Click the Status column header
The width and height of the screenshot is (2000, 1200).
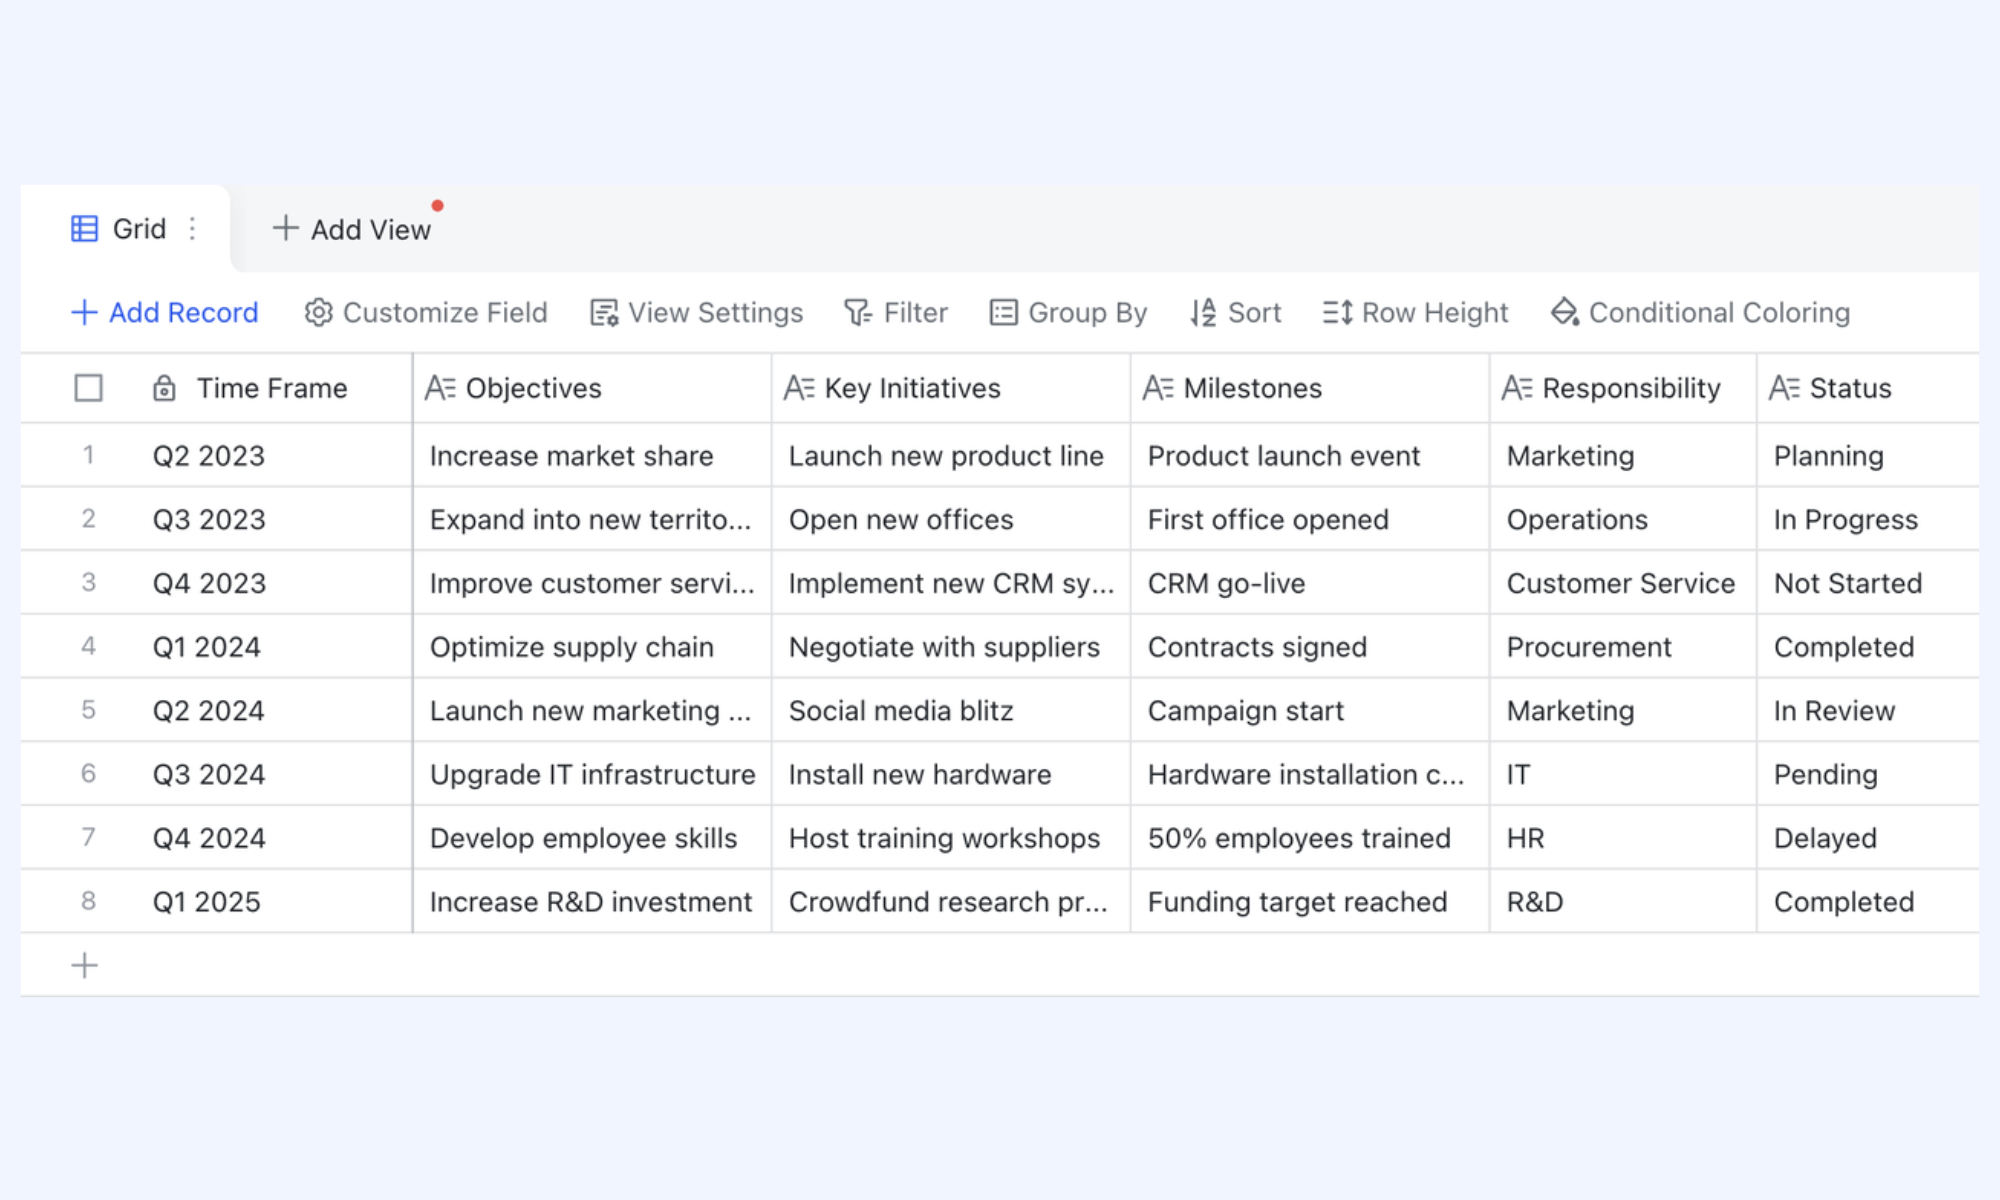point(1867,388)
